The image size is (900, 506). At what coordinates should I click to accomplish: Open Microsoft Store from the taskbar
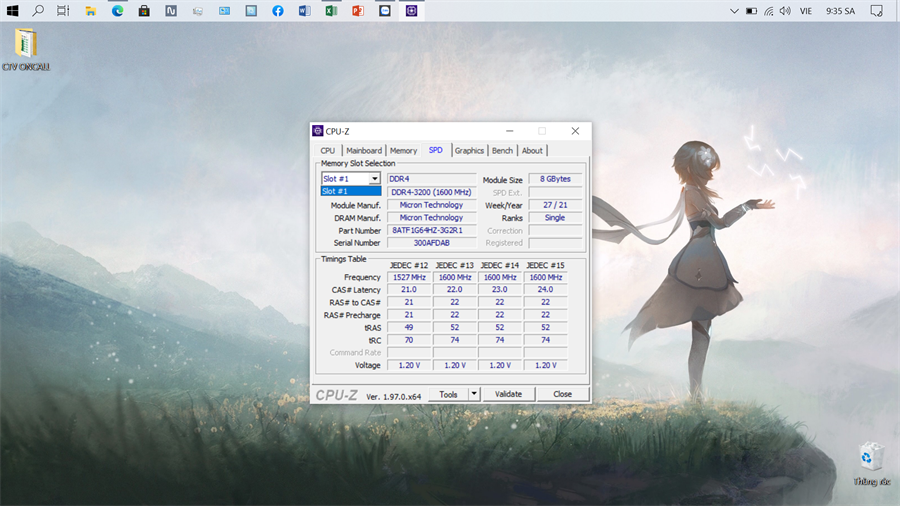(144, 11)
